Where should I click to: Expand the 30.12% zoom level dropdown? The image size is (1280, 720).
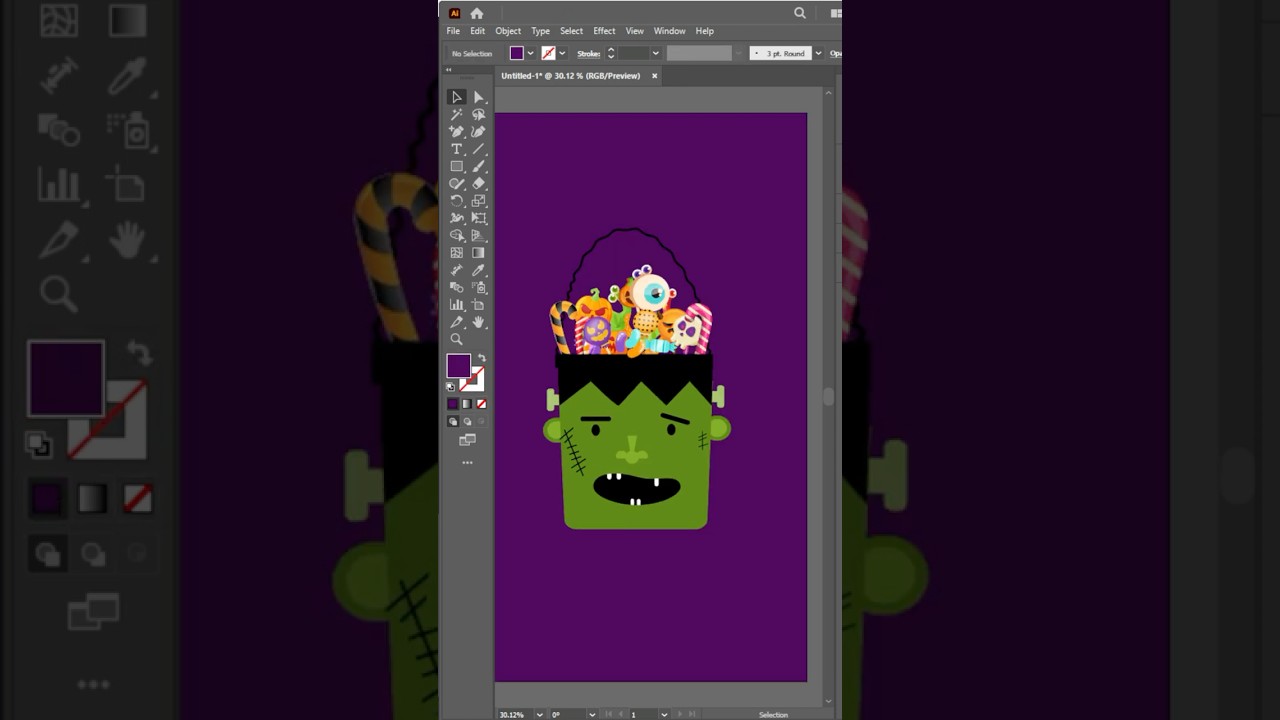[540, 715]
